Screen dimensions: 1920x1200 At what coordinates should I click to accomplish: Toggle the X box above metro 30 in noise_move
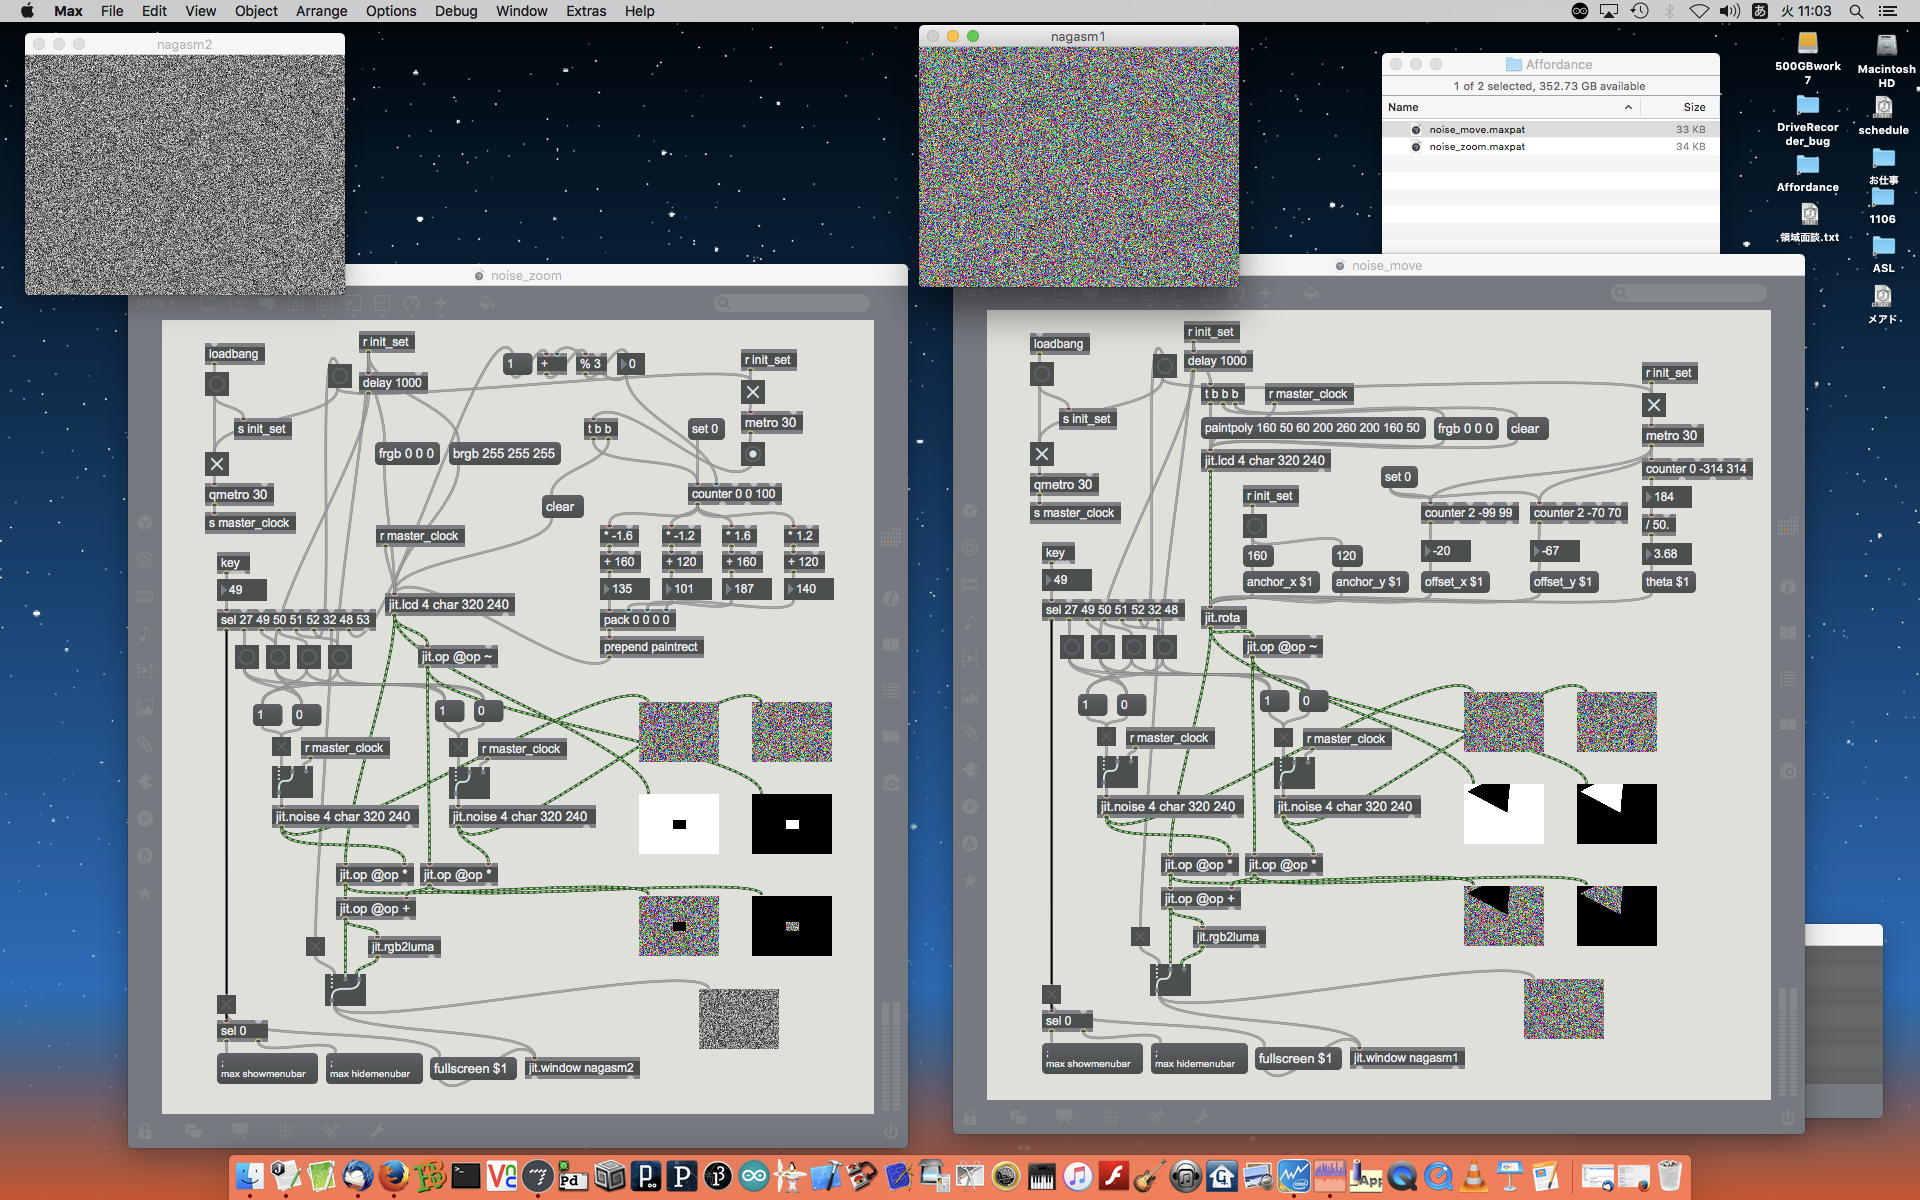[1654, 405]
